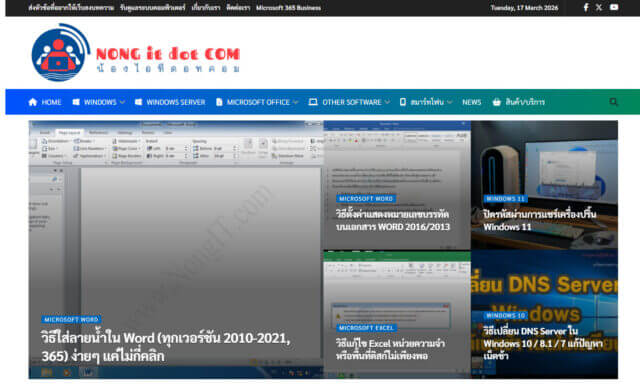640x392 pixels.
Task: Expand the OTHER SOFTWARE menu chevron
Action: [x=387, y=102]
